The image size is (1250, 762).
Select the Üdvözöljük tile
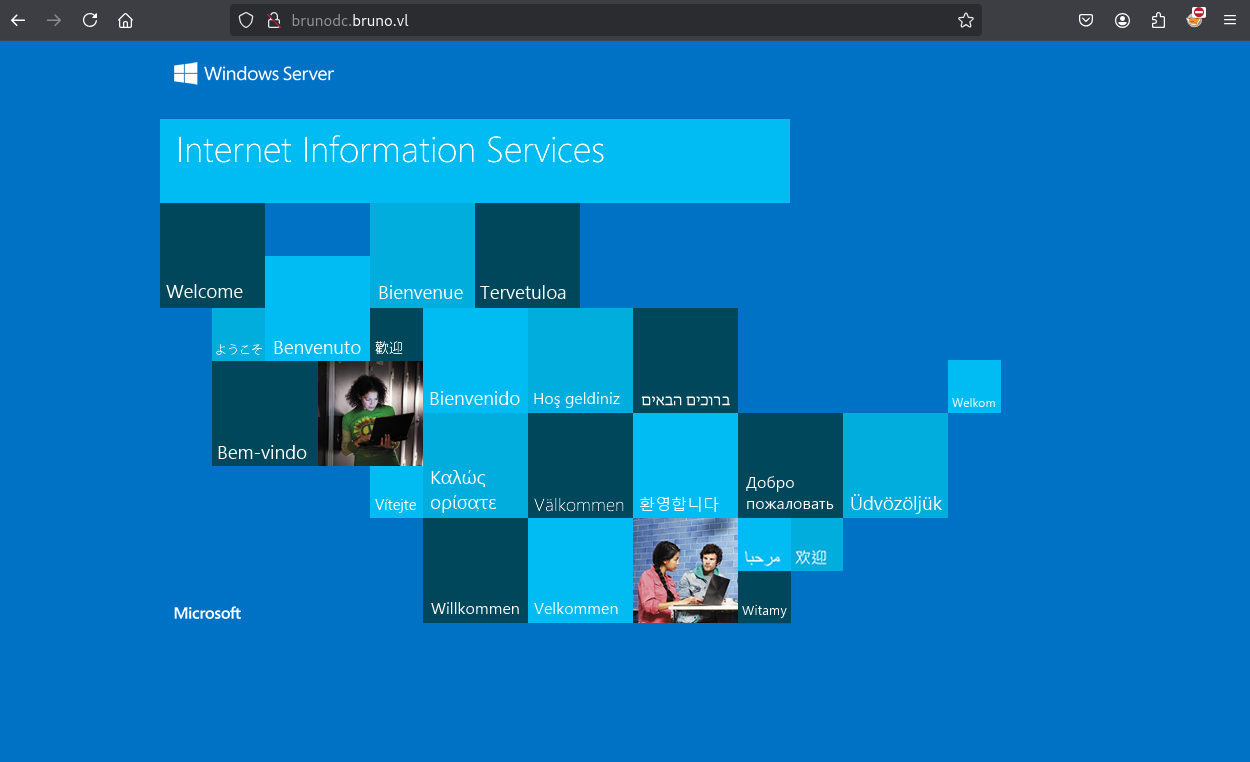[895, 465]
